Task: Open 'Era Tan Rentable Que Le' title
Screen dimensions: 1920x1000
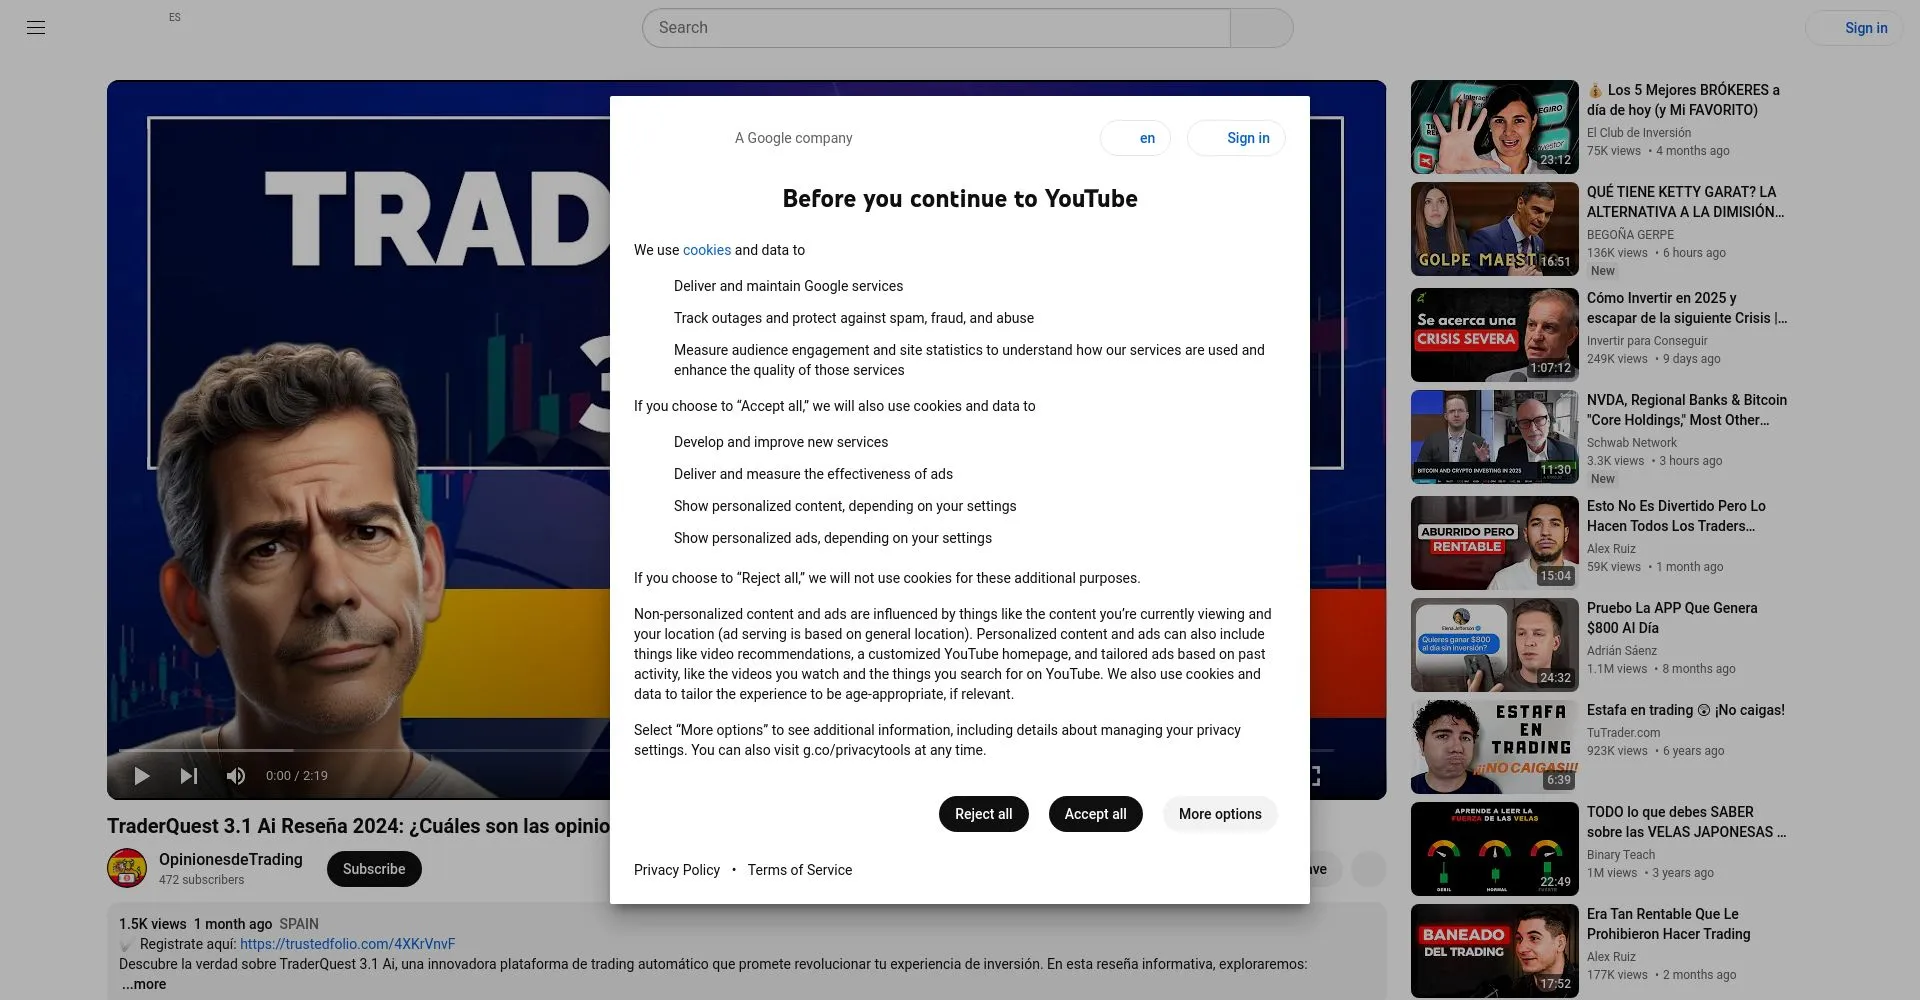Action: pos(1668,924)
